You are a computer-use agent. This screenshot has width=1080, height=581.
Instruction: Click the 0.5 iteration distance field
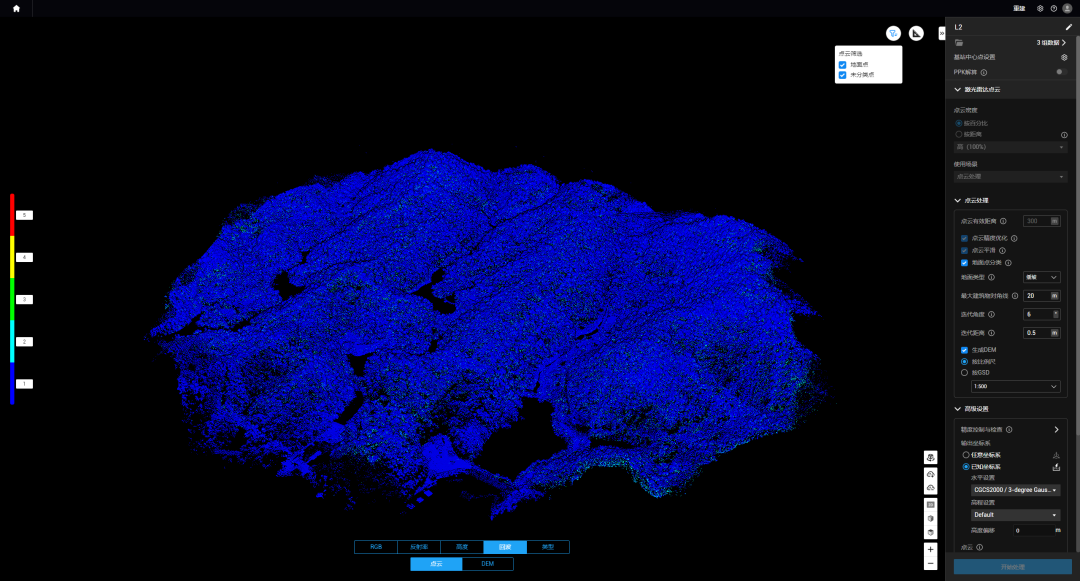[x=1041, y=333]
